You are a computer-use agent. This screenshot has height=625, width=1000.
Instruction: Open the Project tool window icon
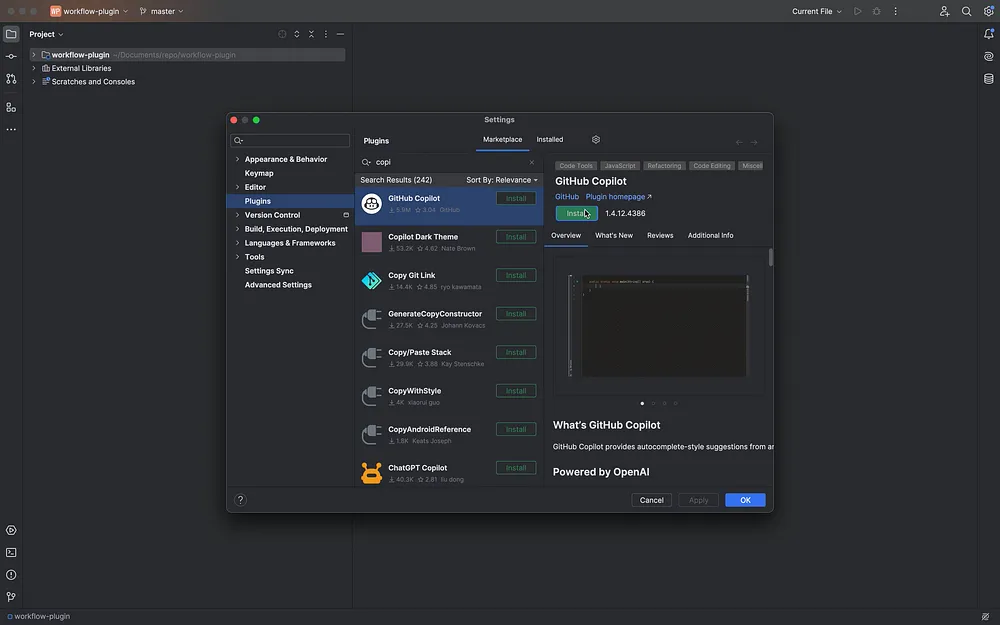(x=11, y=34)
